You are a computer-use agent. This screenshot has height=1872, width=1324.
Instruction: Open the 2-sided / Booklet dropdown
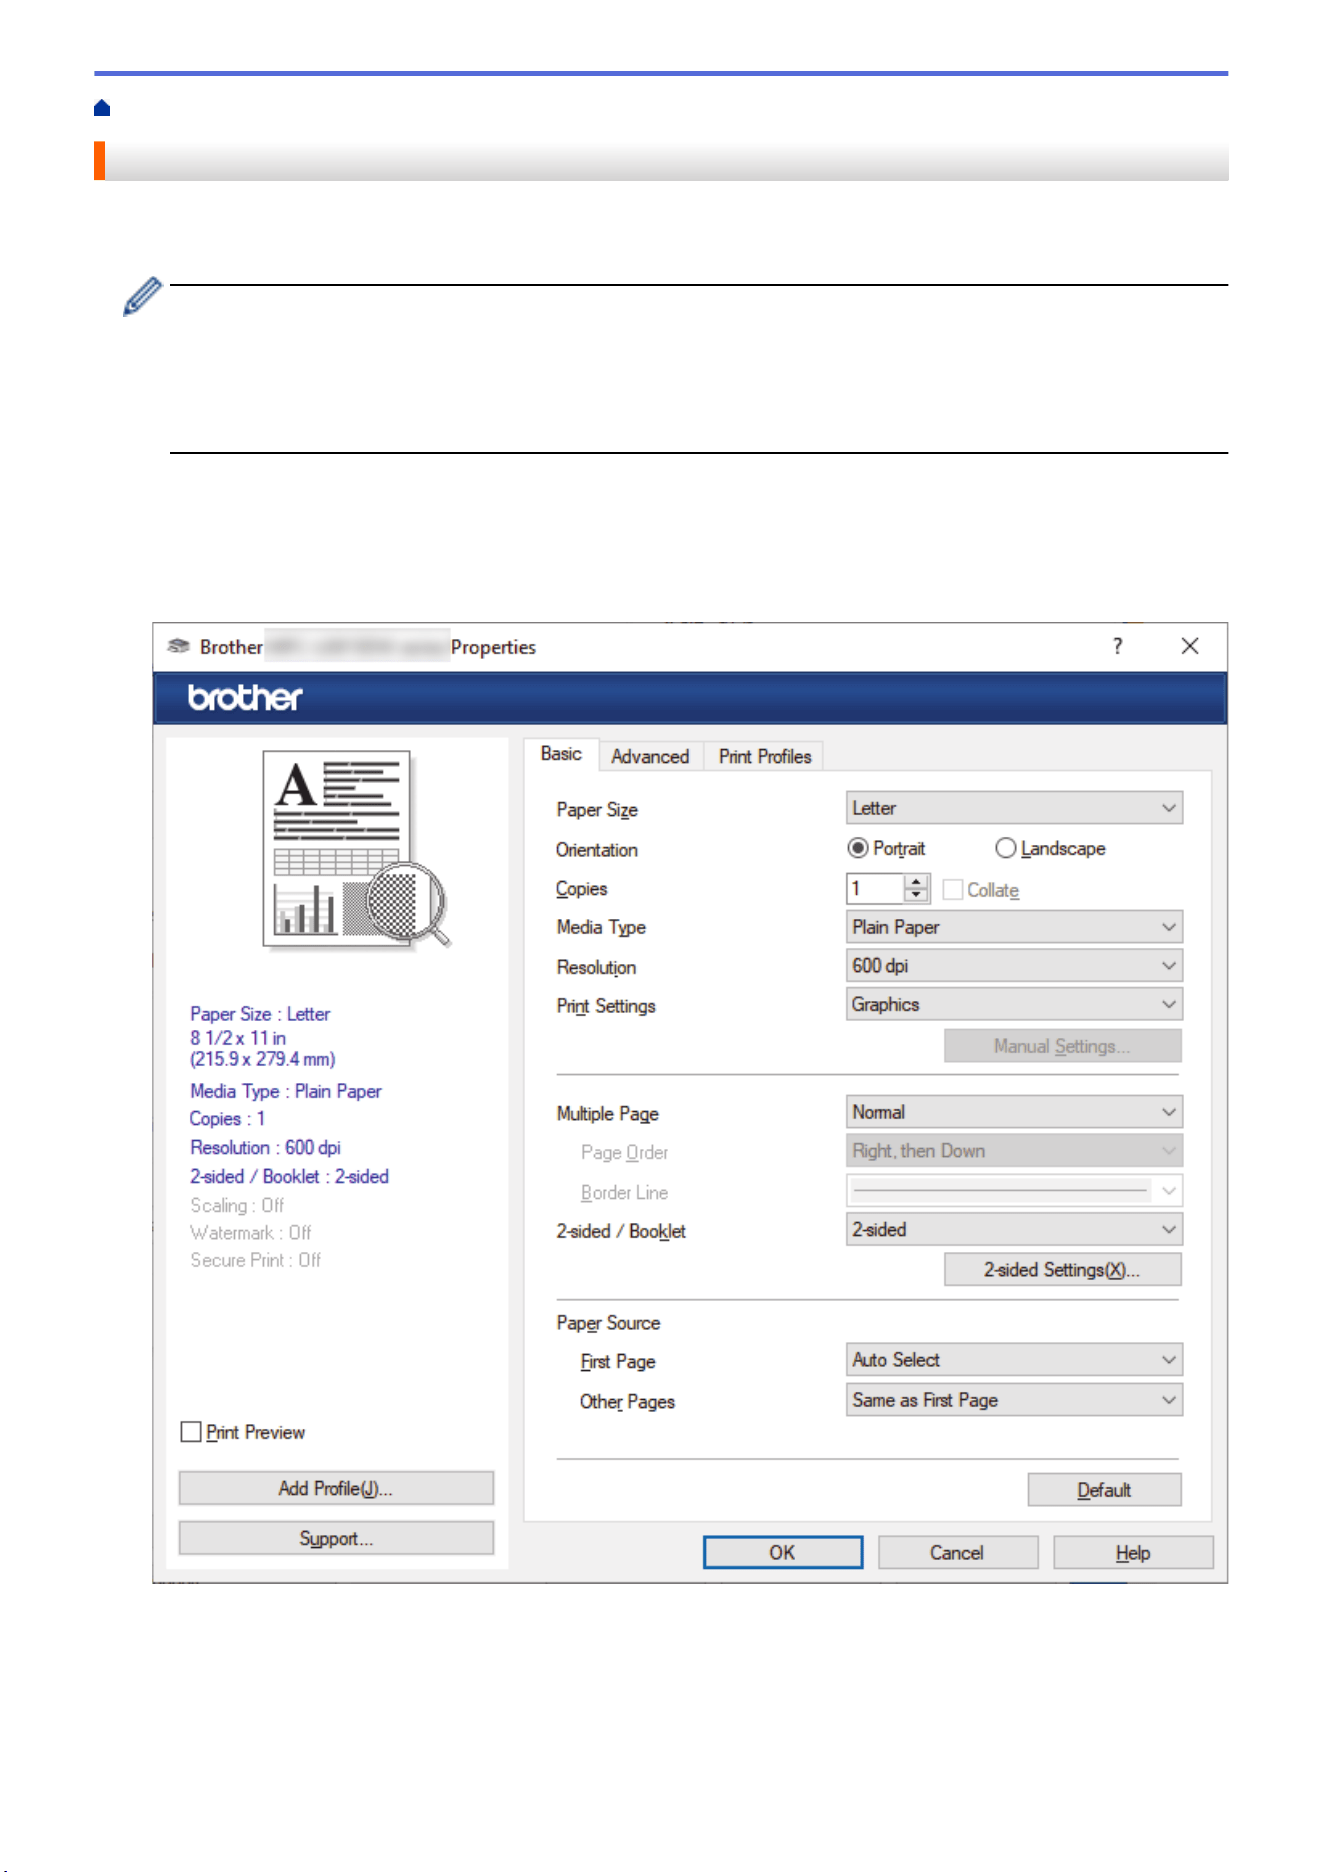1014,1229
